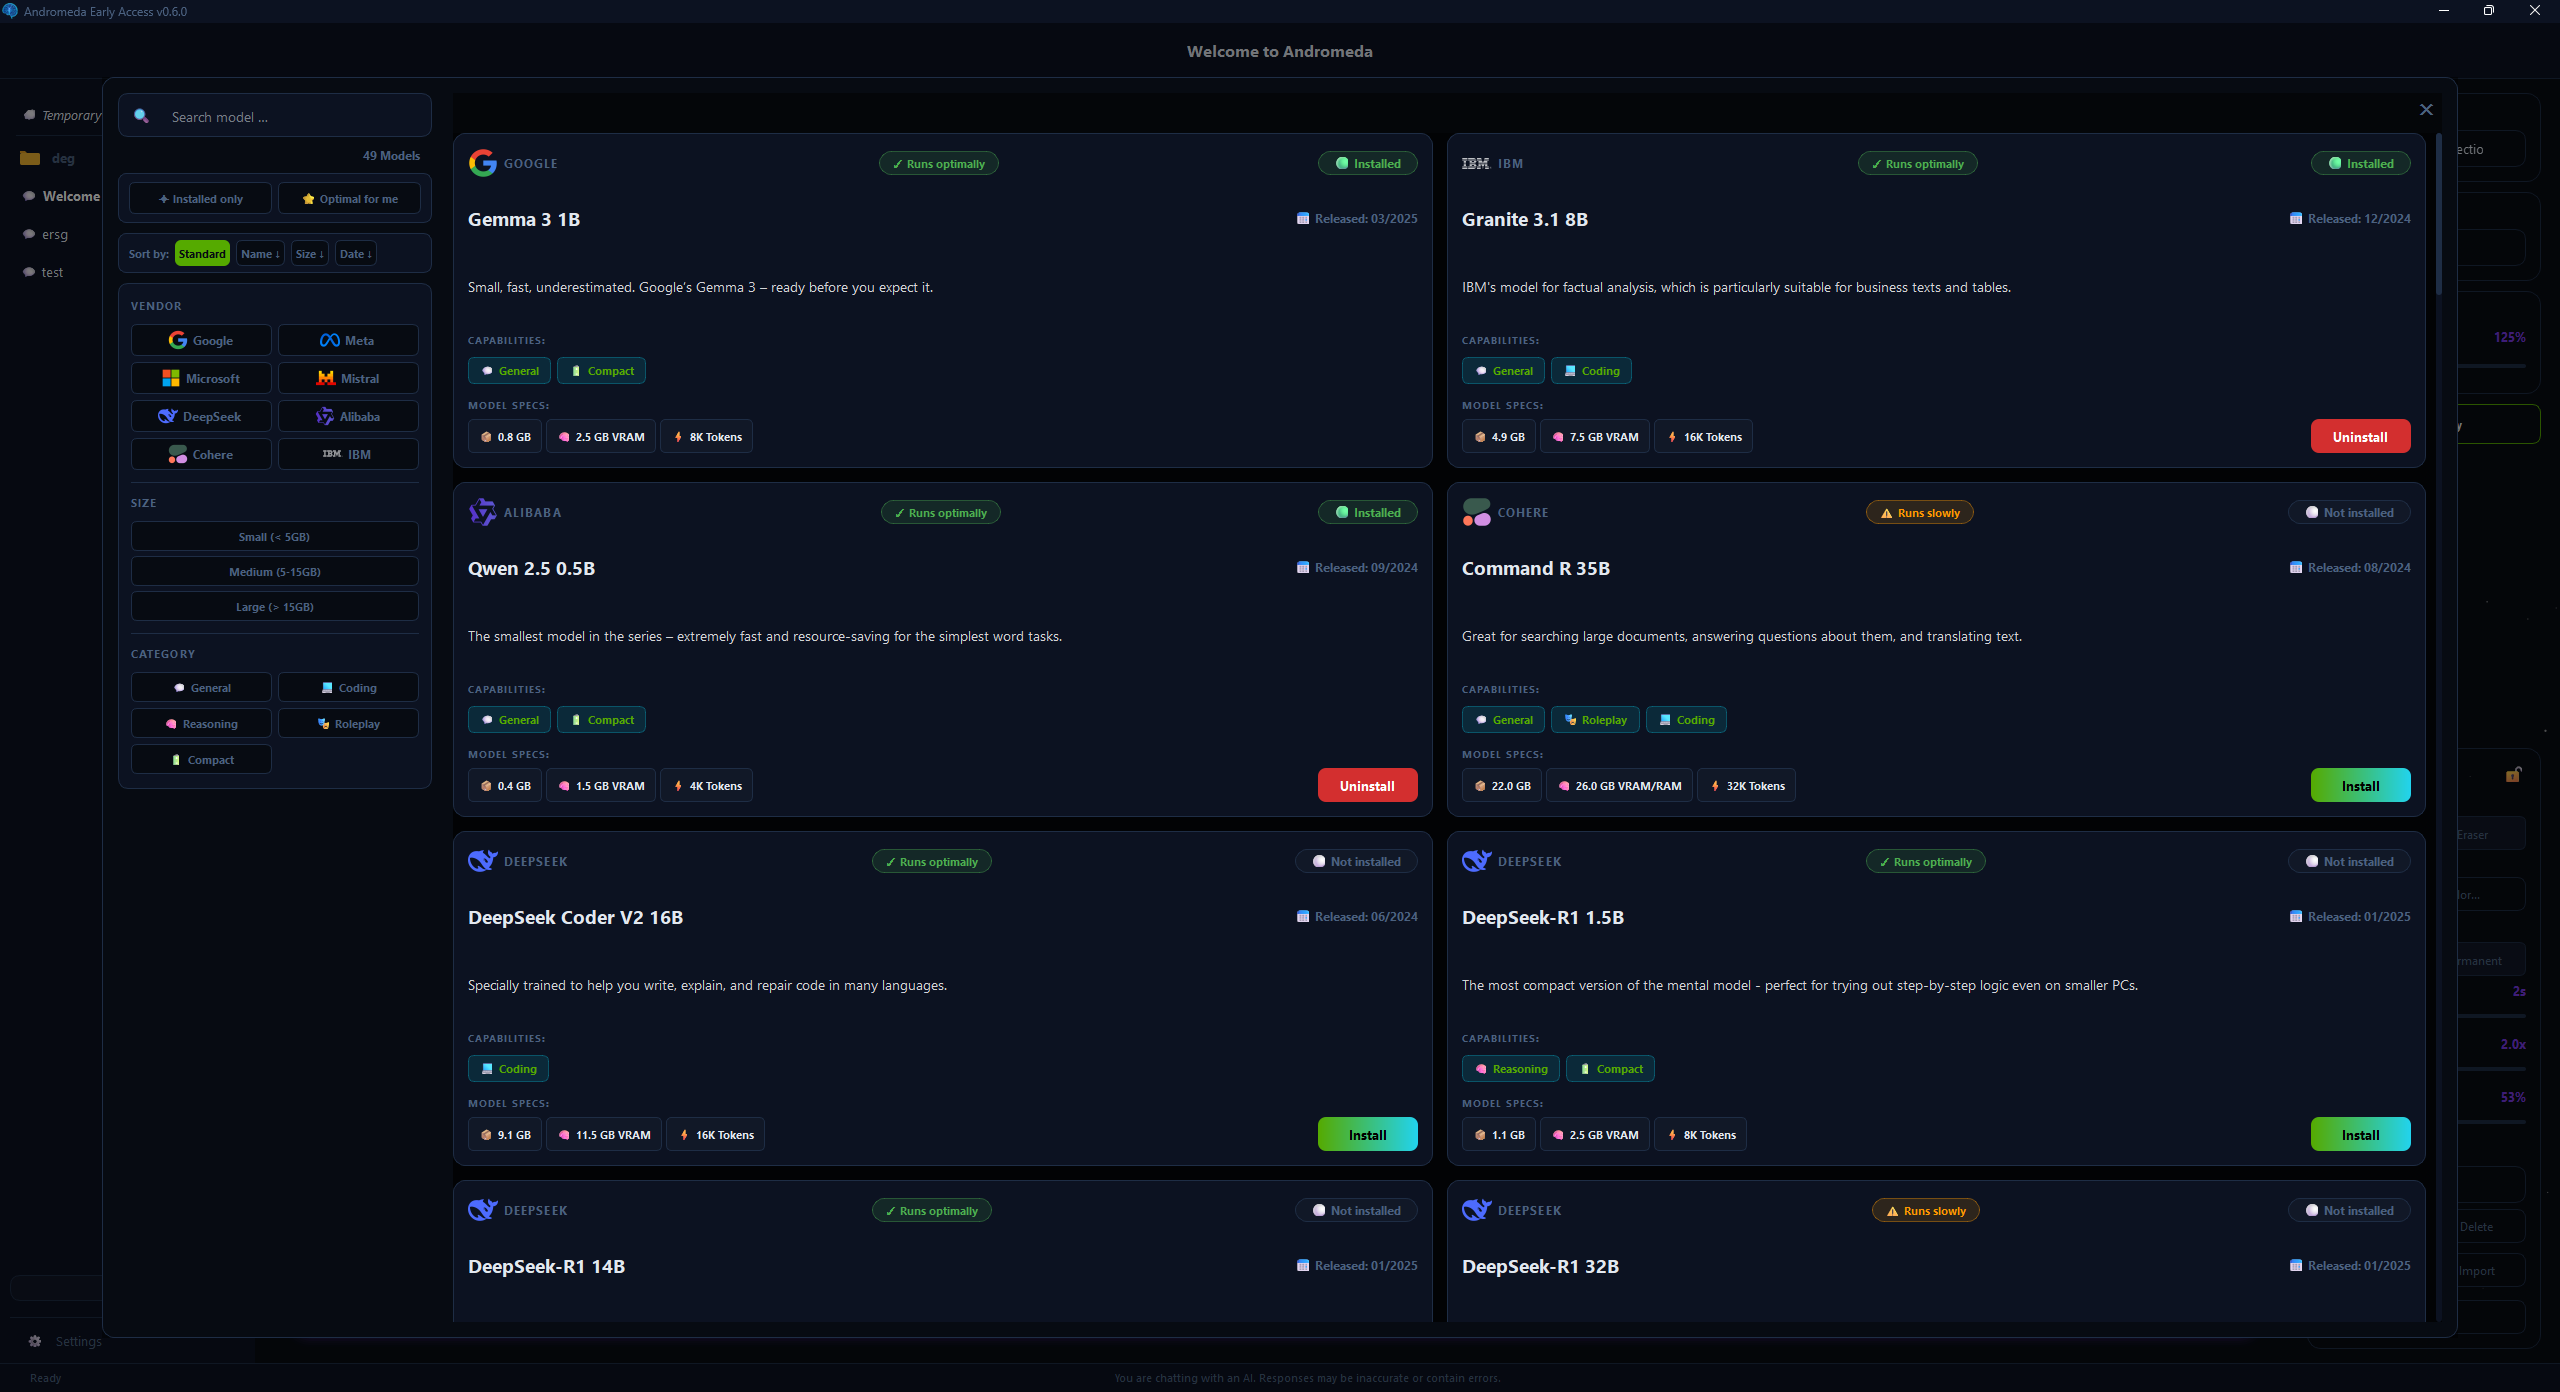Screen dimensions: 2560x1392
Task: Open the test chat in sidebar
Action: pos(52,272)
